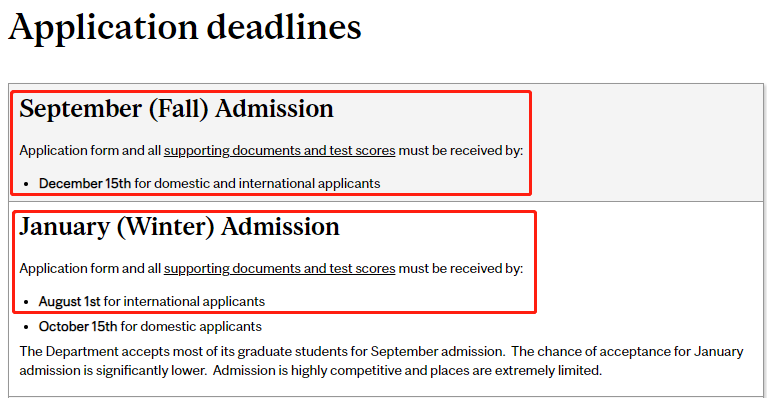Select the bold December 15th deadline text
767x398 pixels.
coord(85,183)
